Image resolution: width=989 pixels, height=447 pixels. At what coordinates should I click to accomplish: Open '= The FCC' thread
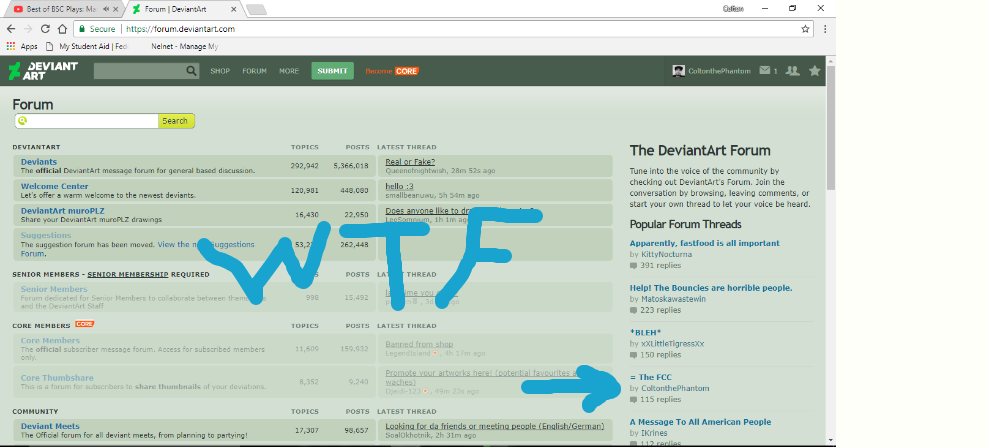(650, 377)
